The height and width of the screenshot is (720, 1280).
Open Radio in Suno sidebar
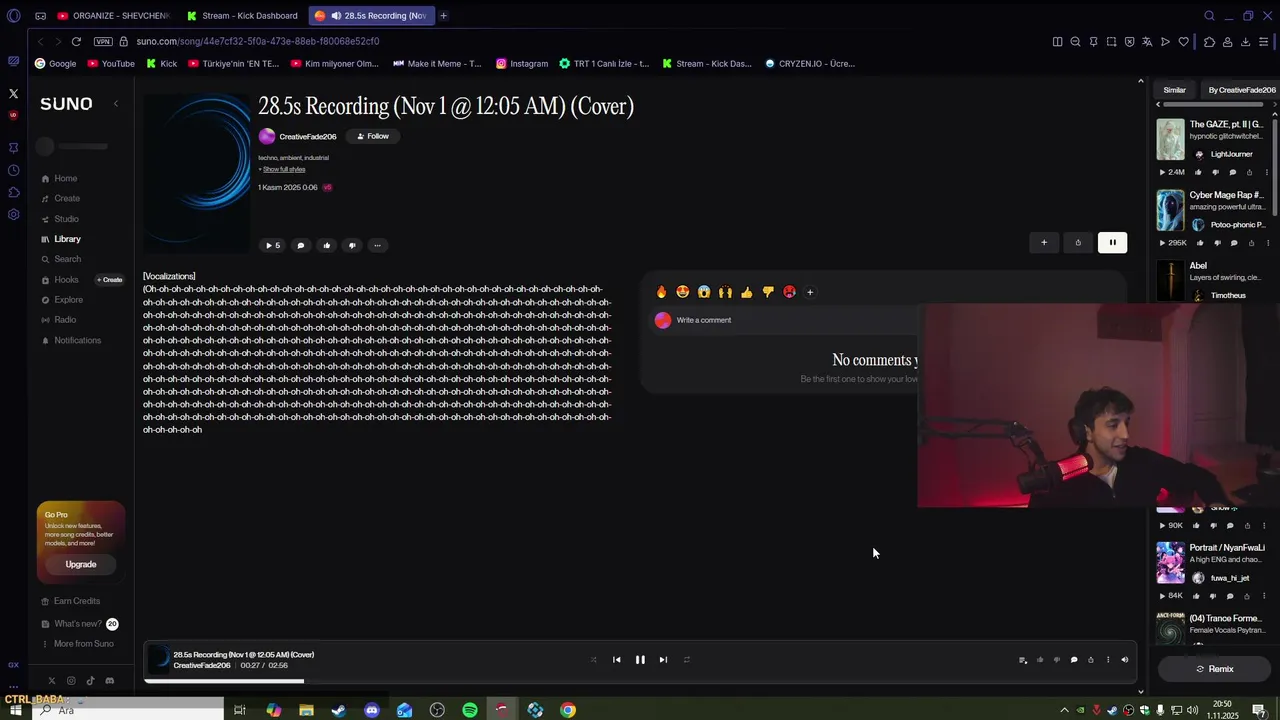click(x=65, y=320)
